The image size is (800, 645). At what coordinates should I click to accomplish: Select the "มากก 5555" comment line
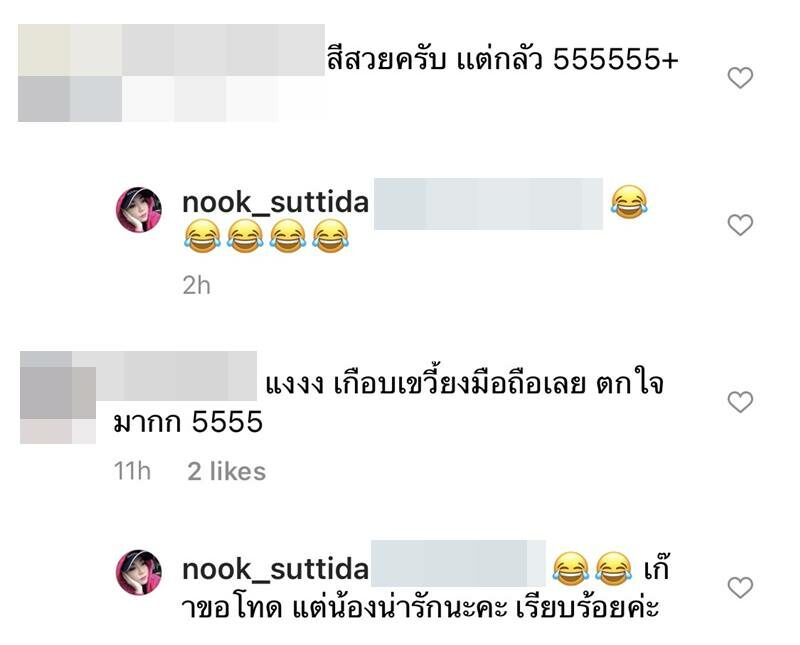point(188,422)
